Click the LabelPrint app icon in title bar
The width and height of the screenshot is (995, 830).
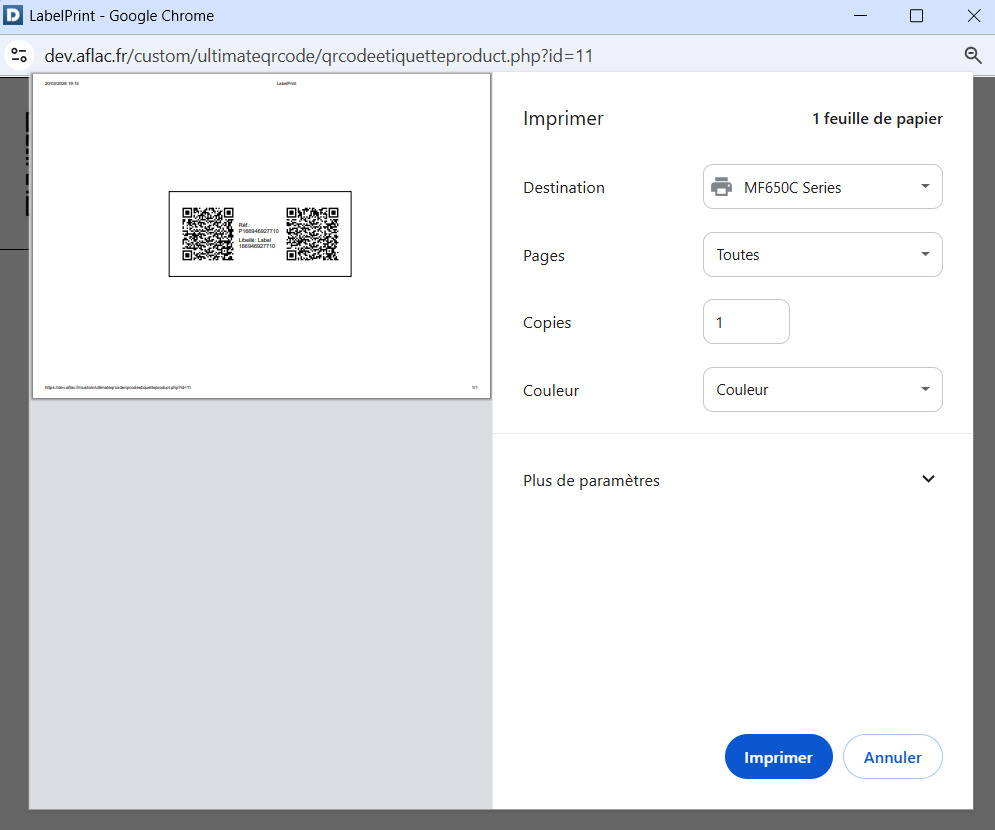point(14,16)
